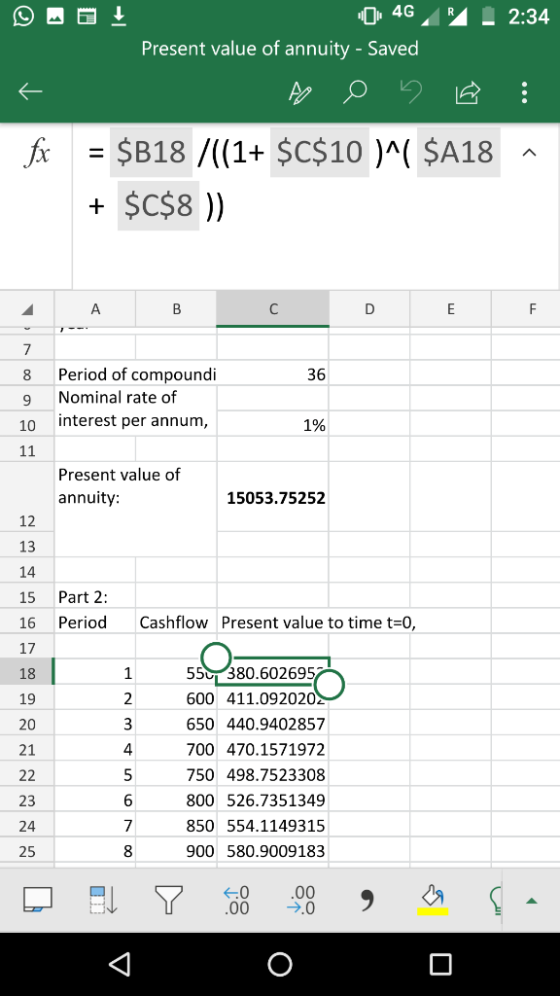
Task: Select row 18 header
Action: point(27,673)
